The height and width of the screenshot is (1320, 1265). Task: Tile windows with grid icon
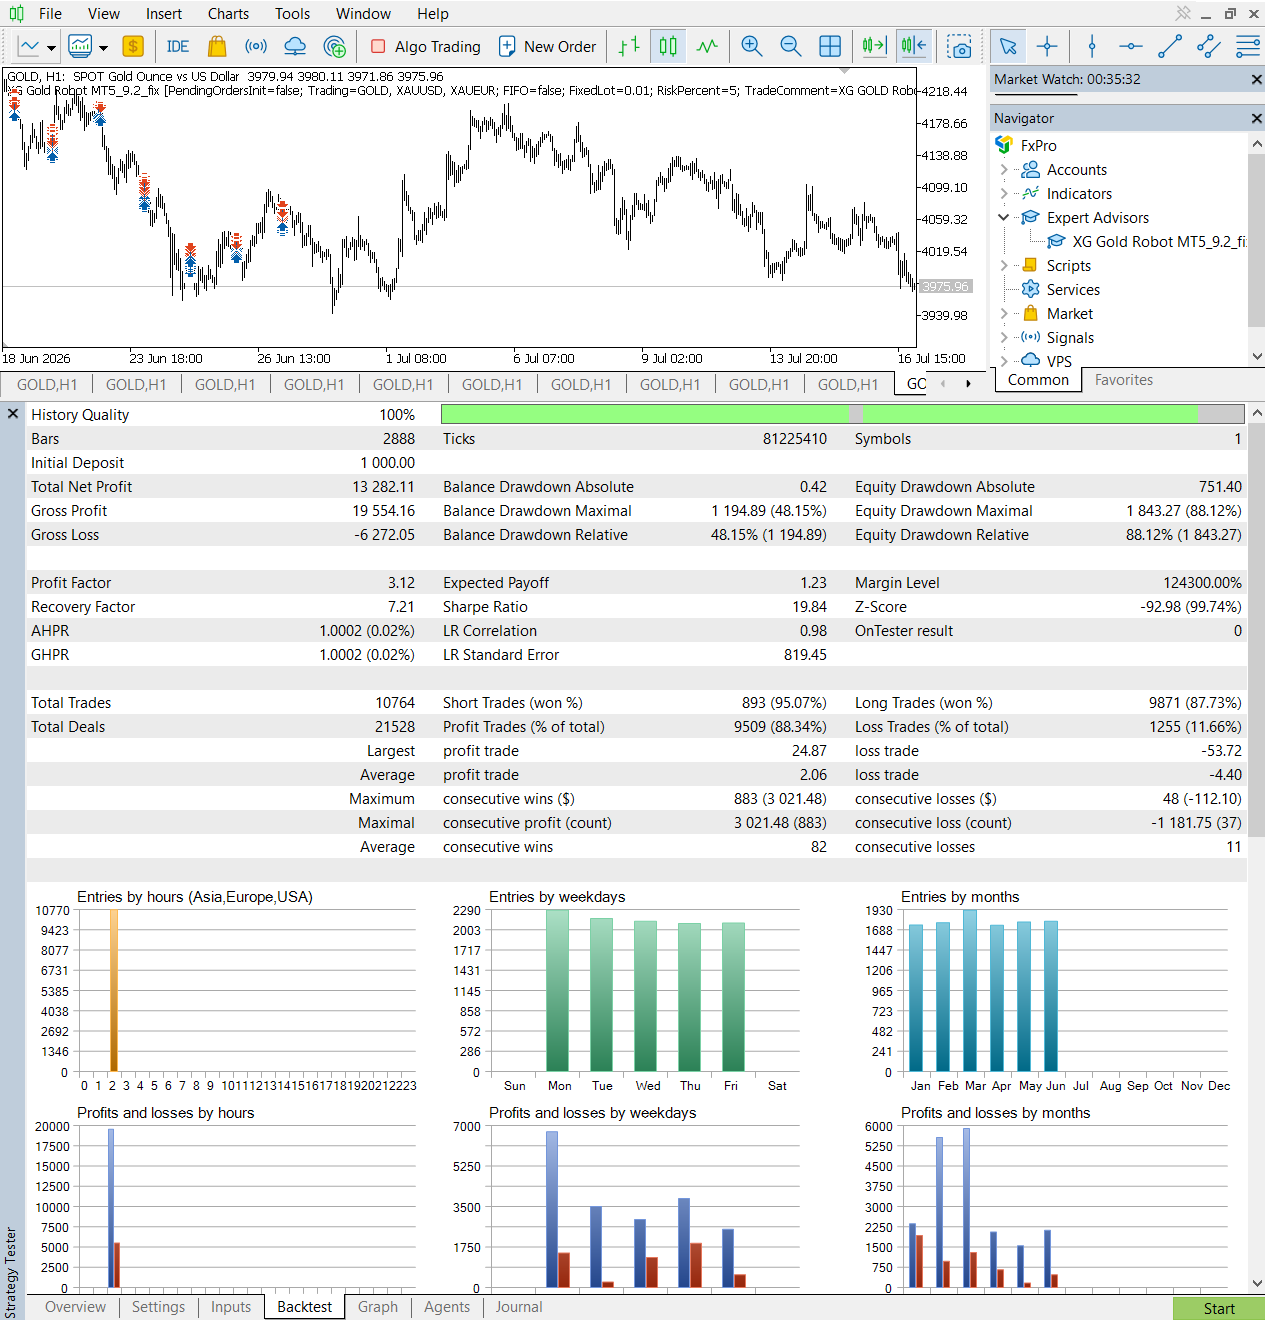[x=830, y=47]
